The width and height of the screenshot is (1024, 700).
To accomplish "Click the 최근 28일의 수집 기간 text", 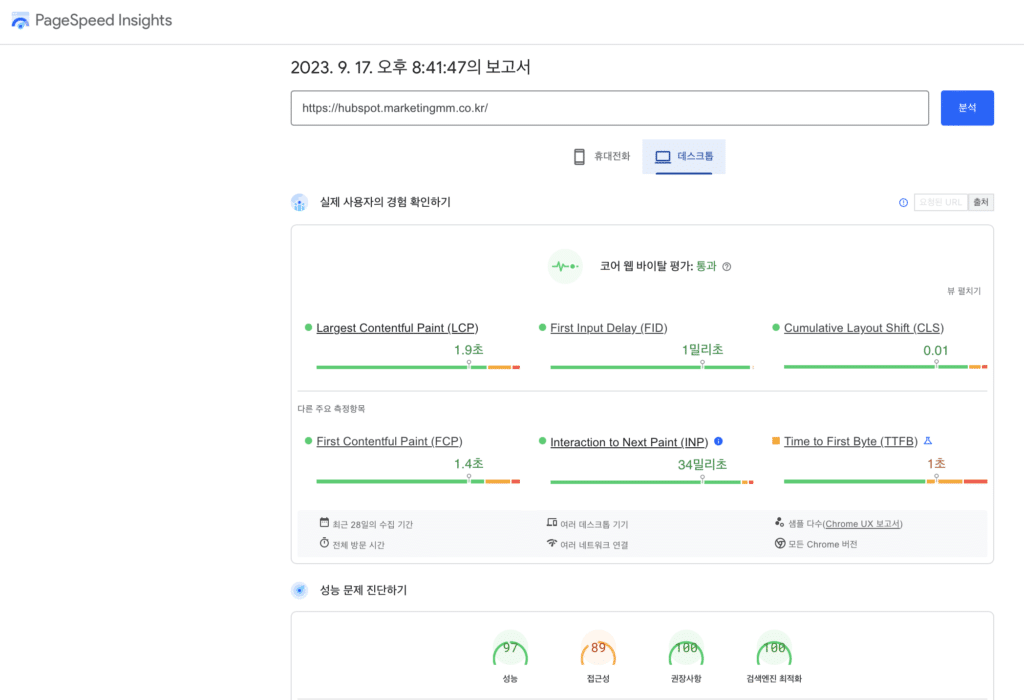I will click(372, 524).
